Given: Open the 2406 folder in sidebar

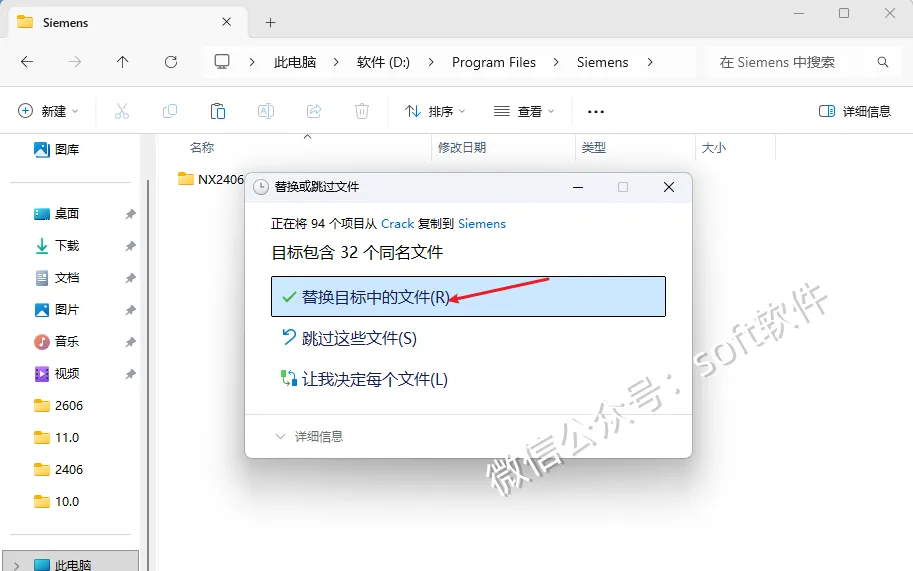Looking at the screenshot, I should (x=58, y=470).
